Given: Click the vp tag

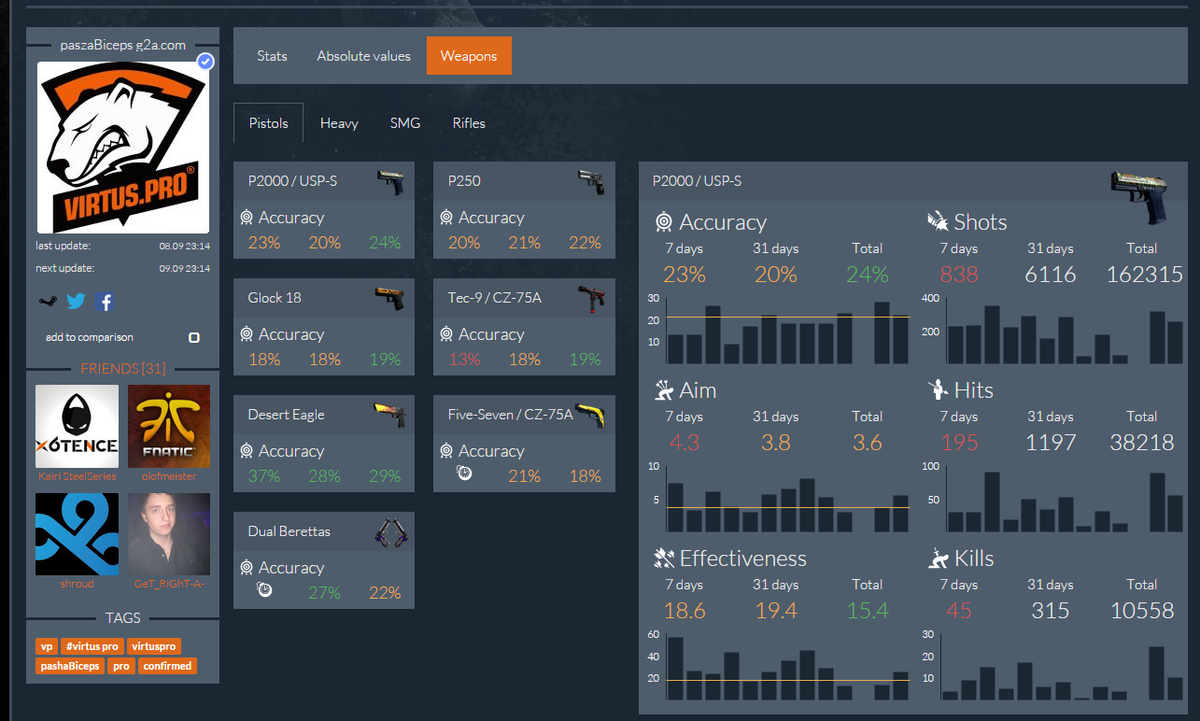Looking at the screenshot, I should [x=47, y=646].
